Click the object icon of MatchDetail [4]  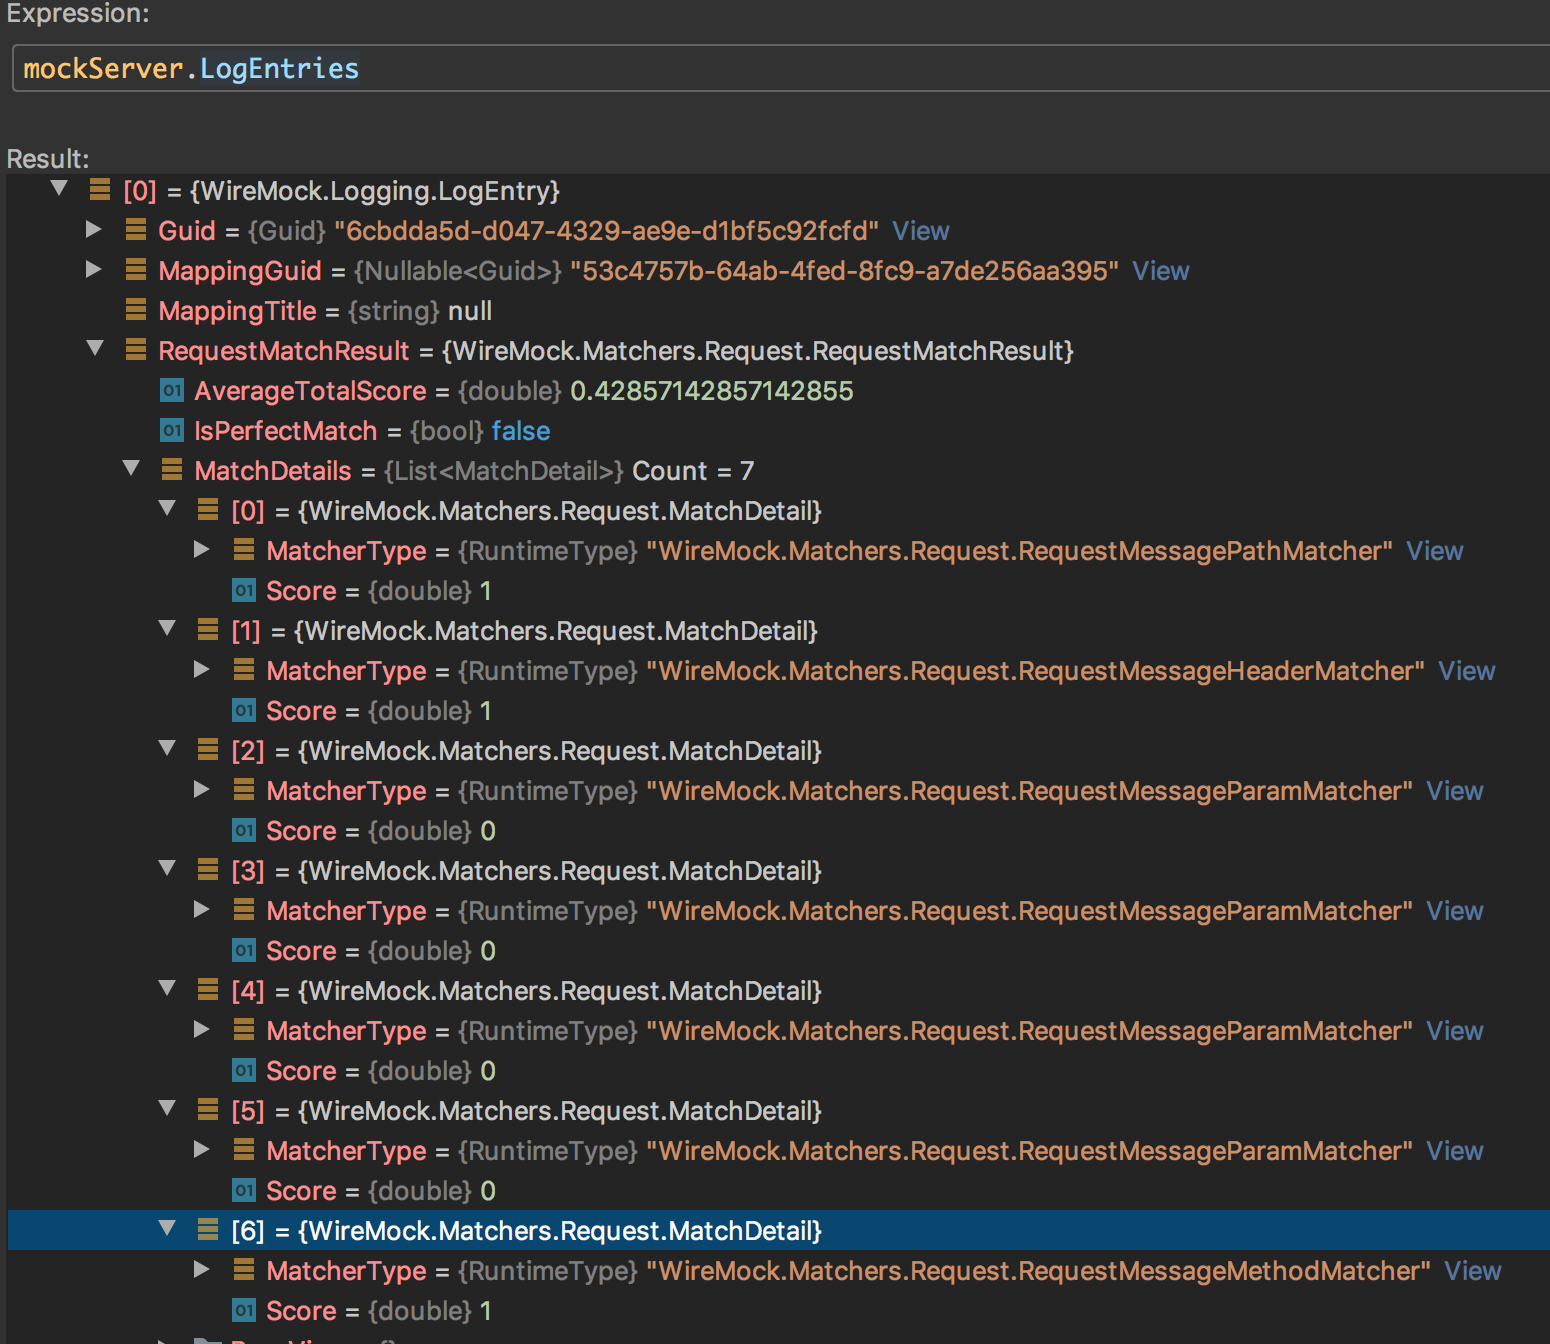click(x=208, y=990)
